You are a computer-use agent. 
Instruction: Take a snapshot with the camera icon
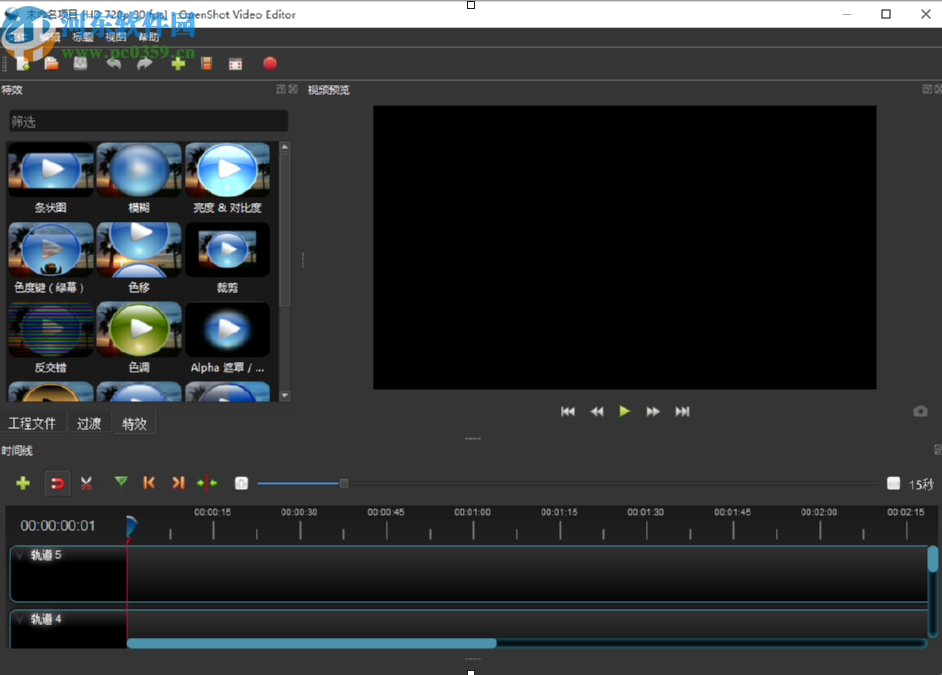click(920, 411)
